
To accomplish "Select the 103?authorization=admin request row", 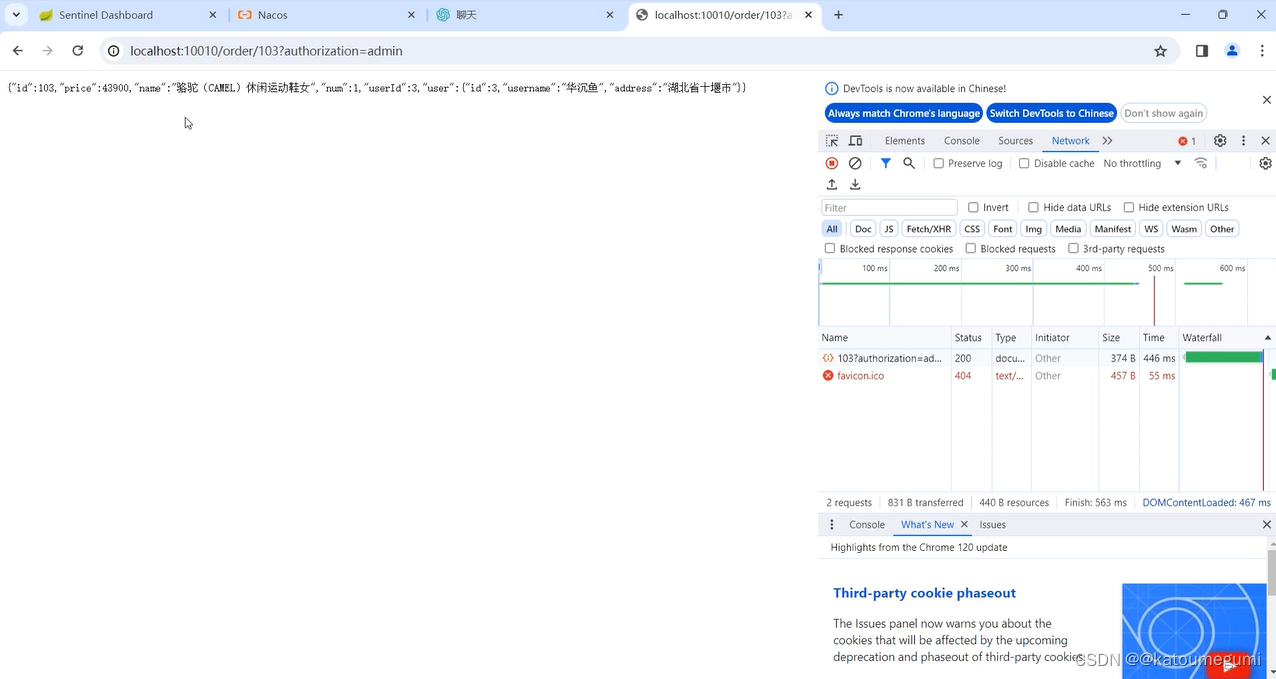I will 1046,358.
